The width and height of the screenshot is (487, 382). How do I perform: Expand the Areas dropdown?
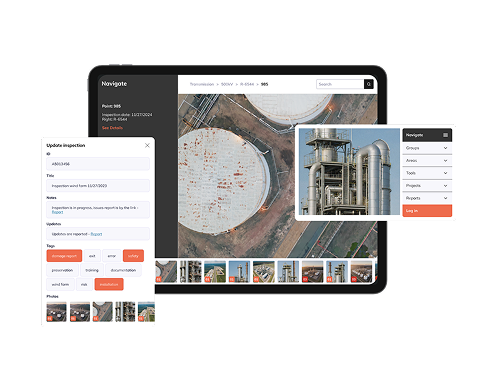point(427,161)
